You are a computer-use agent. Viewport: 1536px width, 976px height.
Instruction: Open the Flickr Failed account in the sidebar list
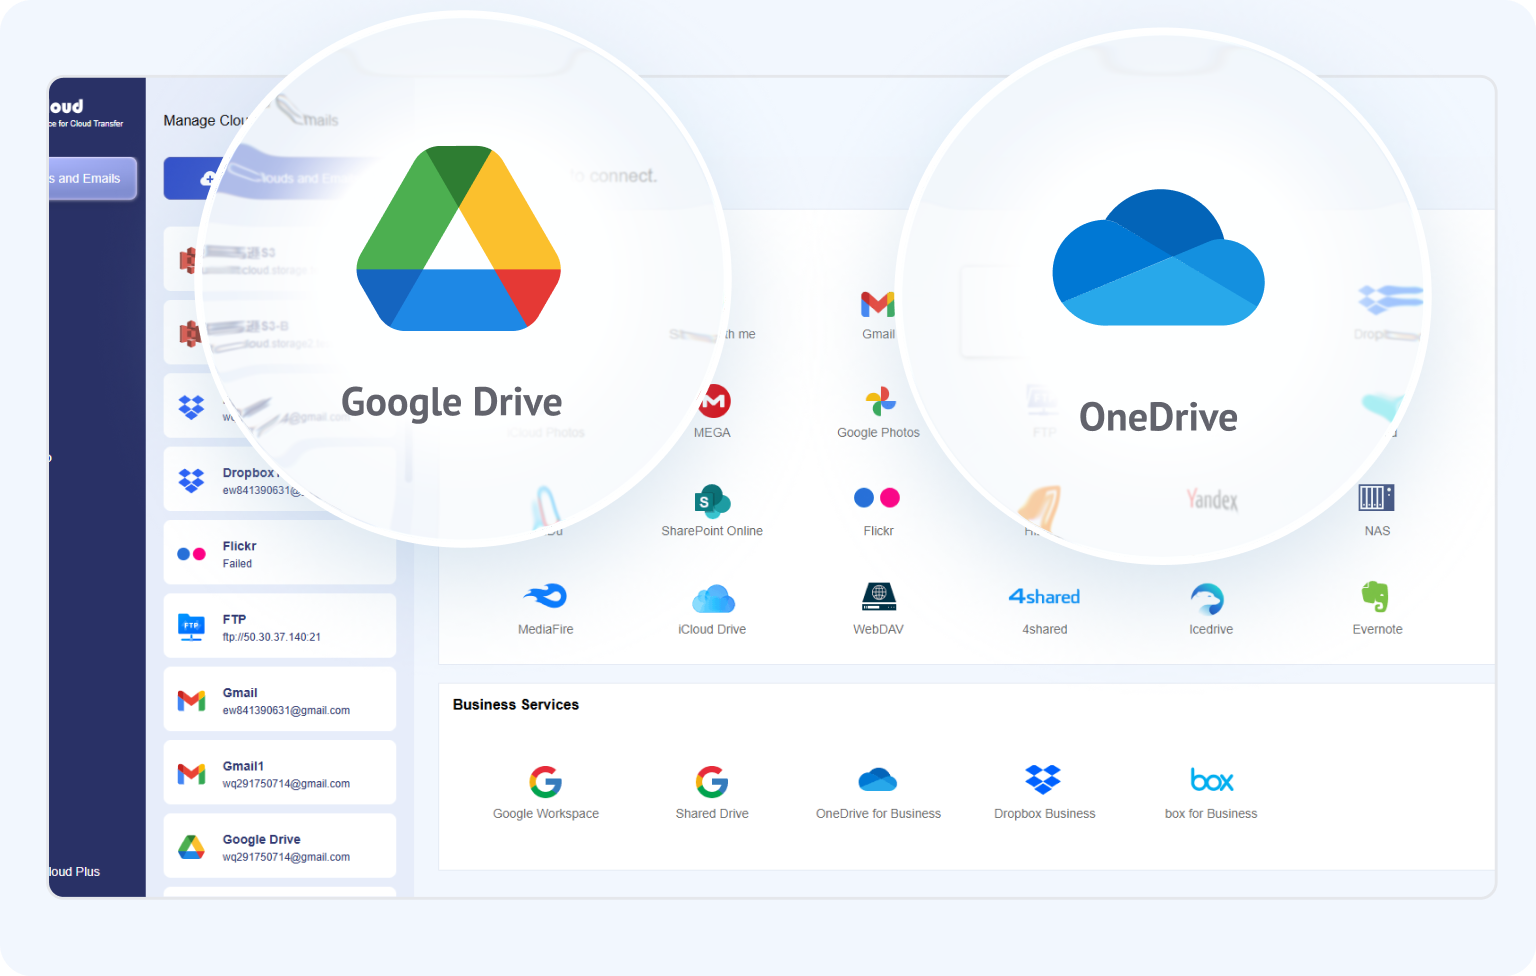click(280, 553)
